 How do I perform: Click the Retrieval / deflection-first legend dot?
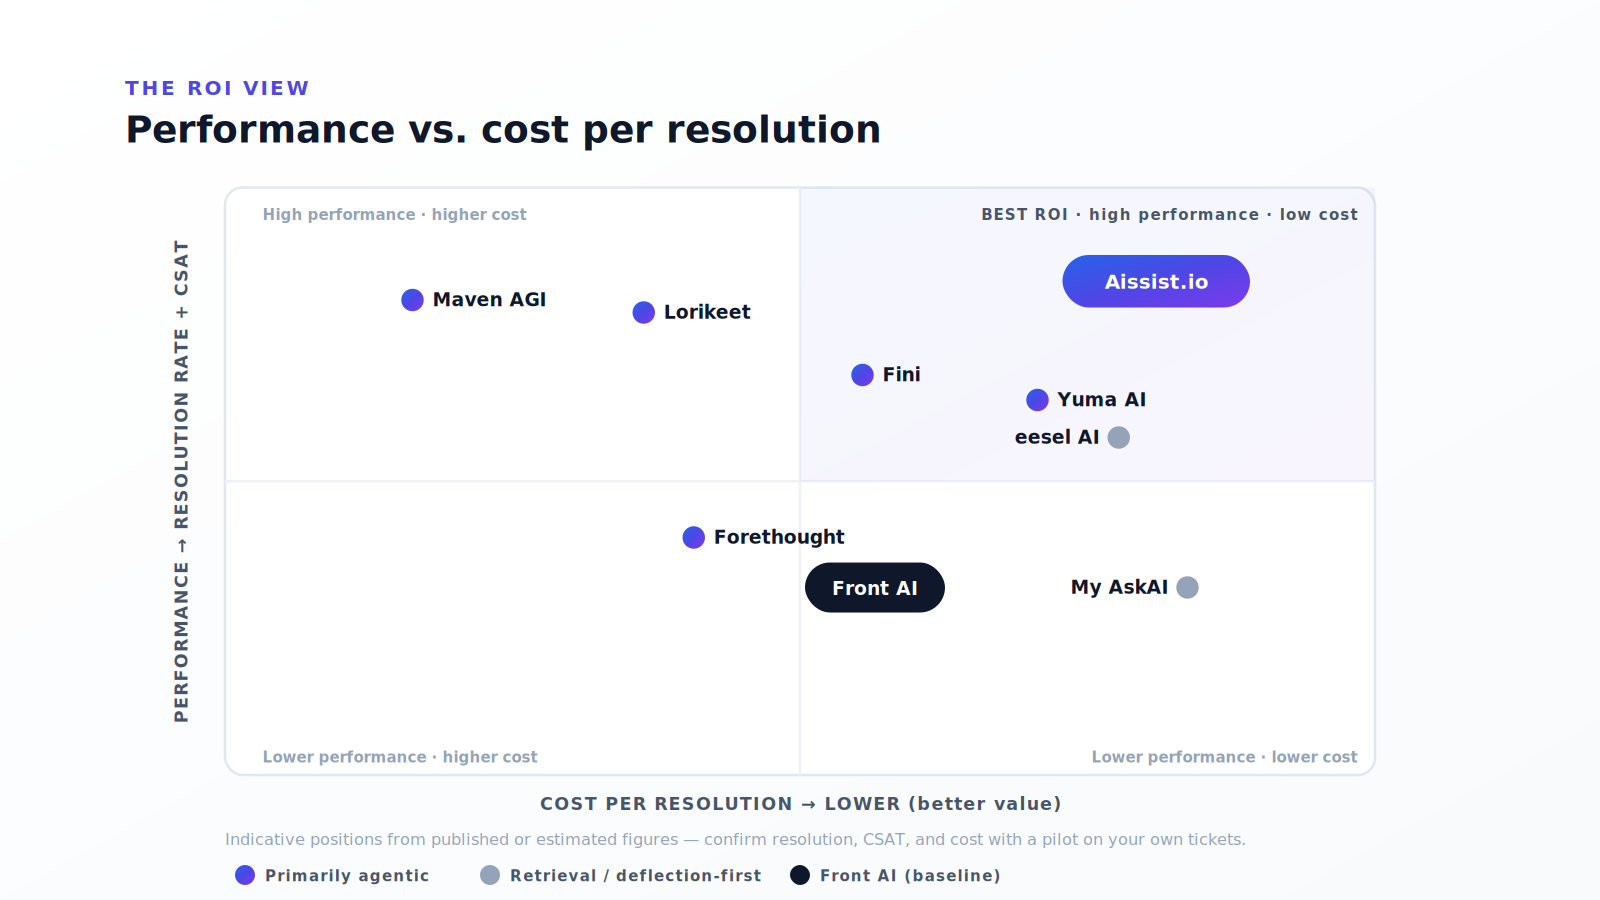click(x=490, y=875)
